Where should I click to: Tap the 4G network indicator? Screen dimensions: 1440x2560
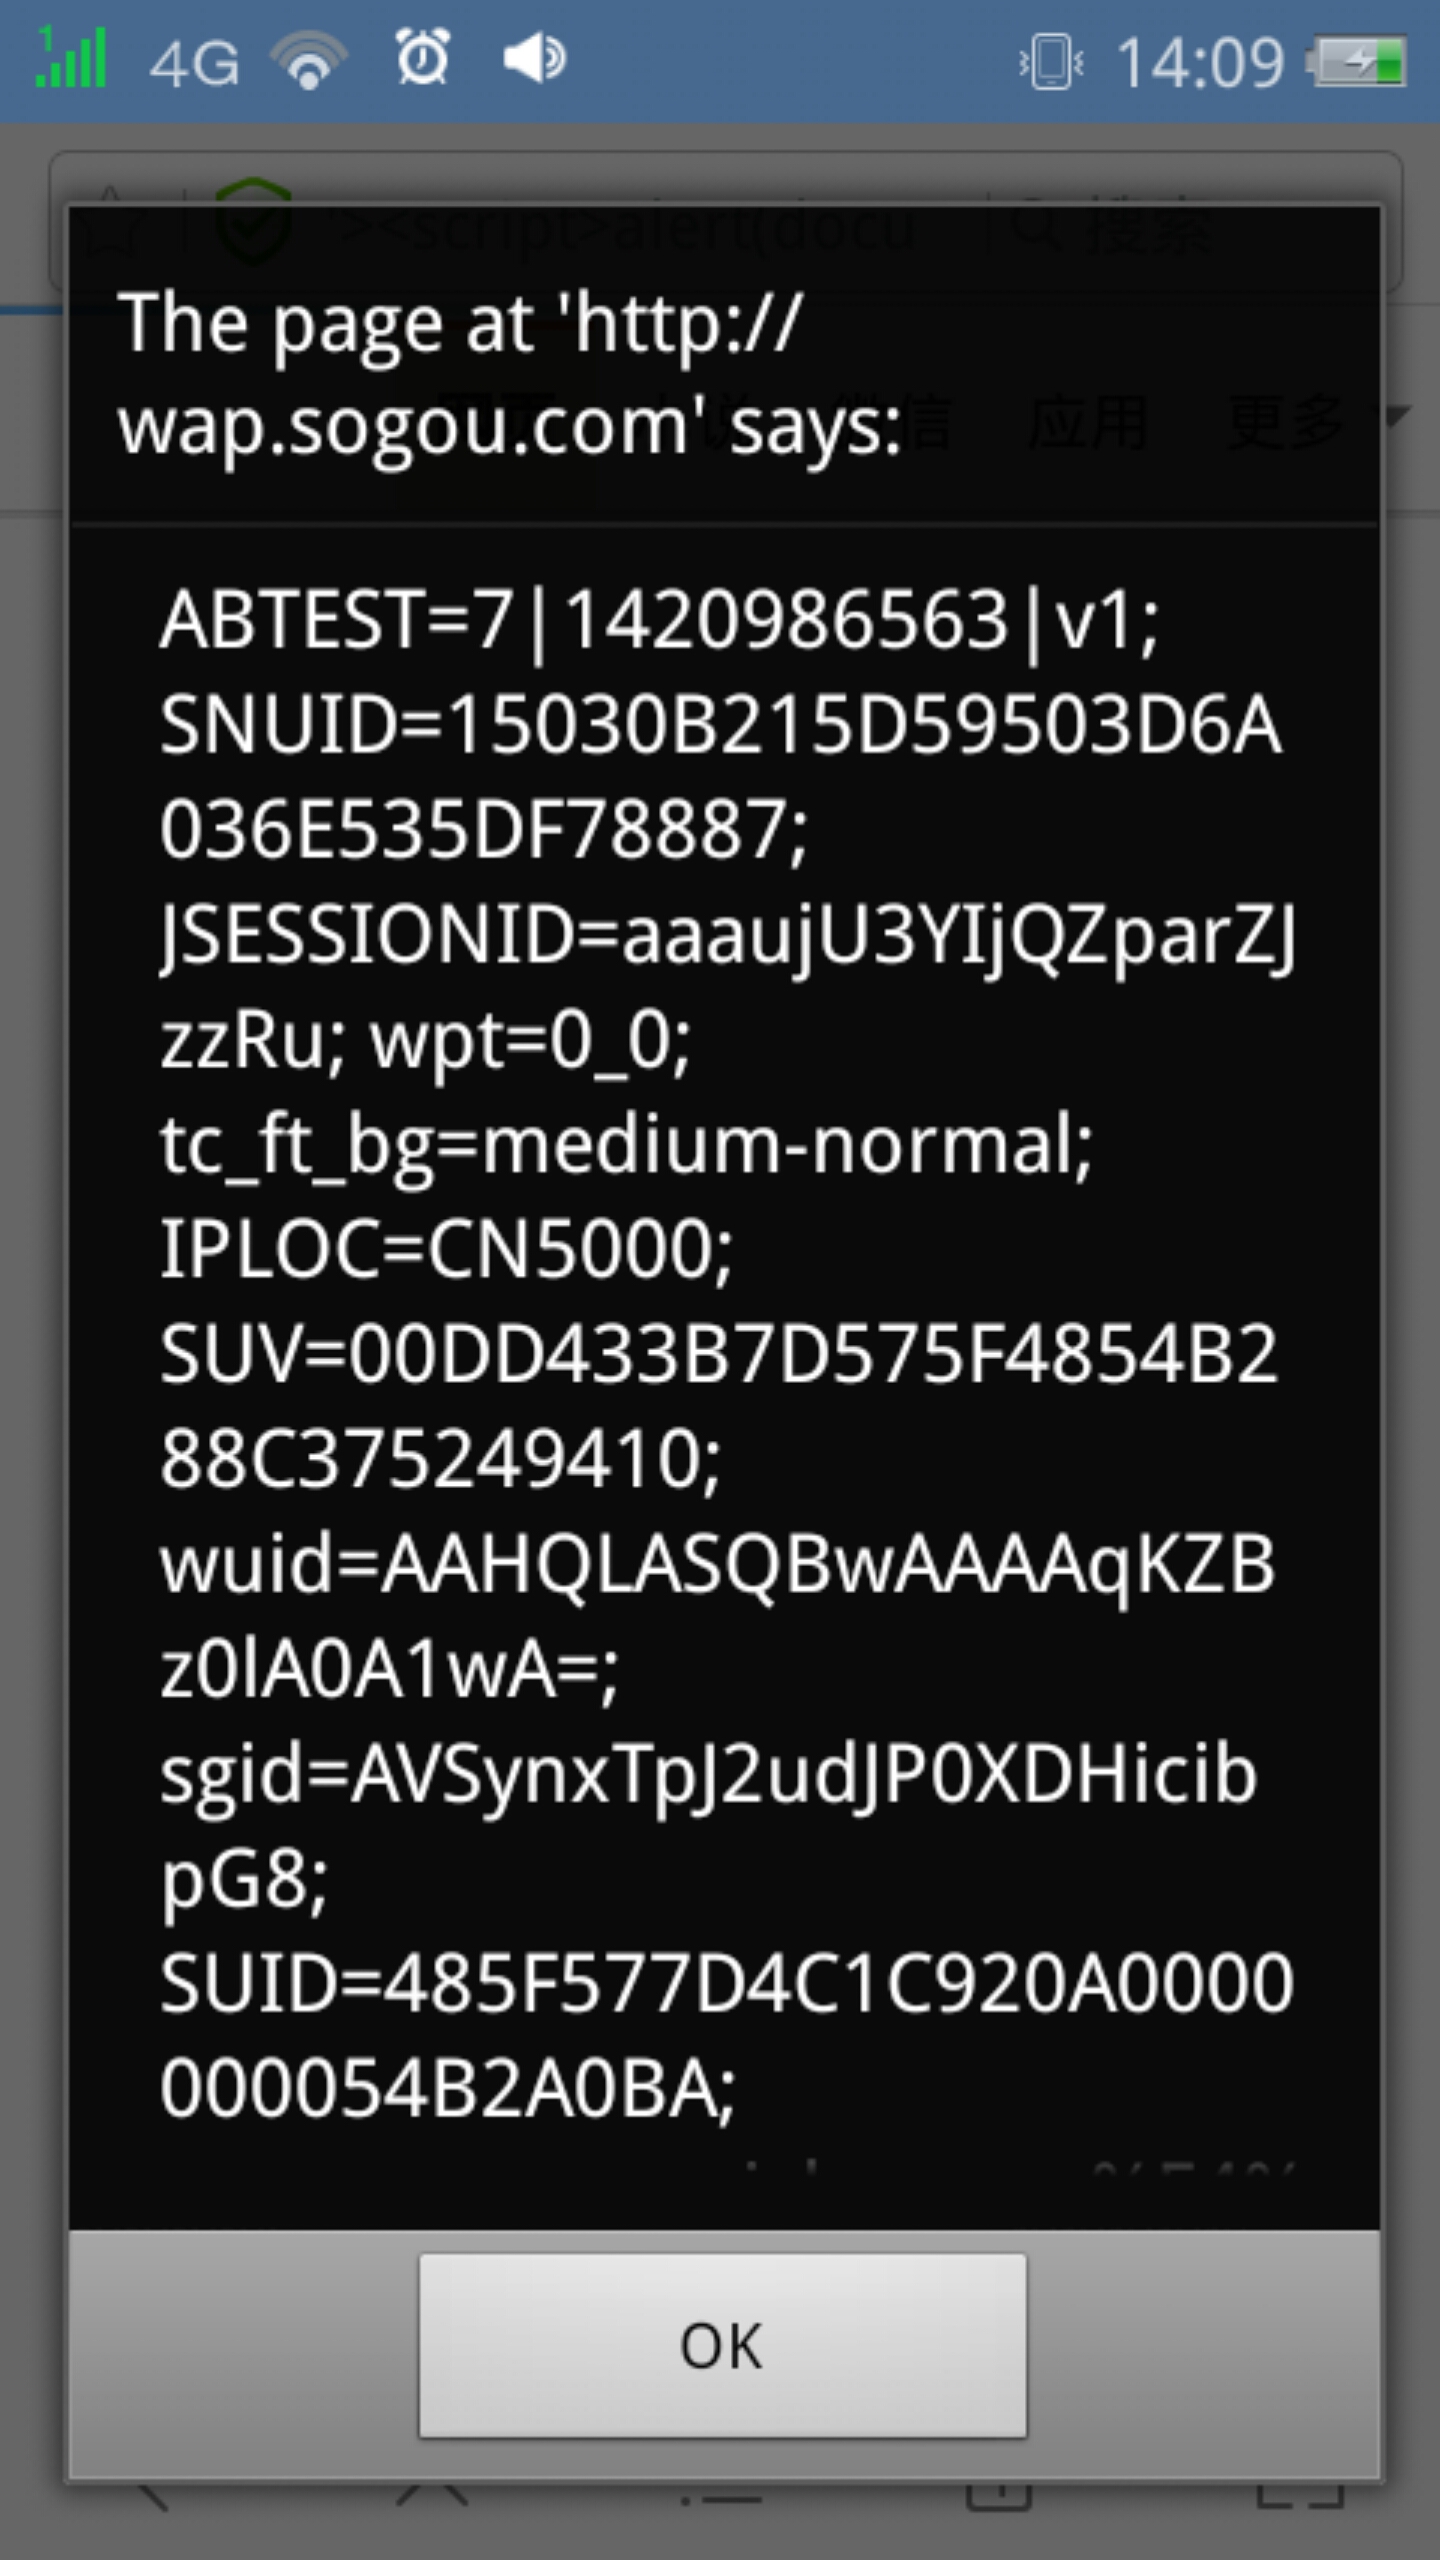[x=194, y=64]
